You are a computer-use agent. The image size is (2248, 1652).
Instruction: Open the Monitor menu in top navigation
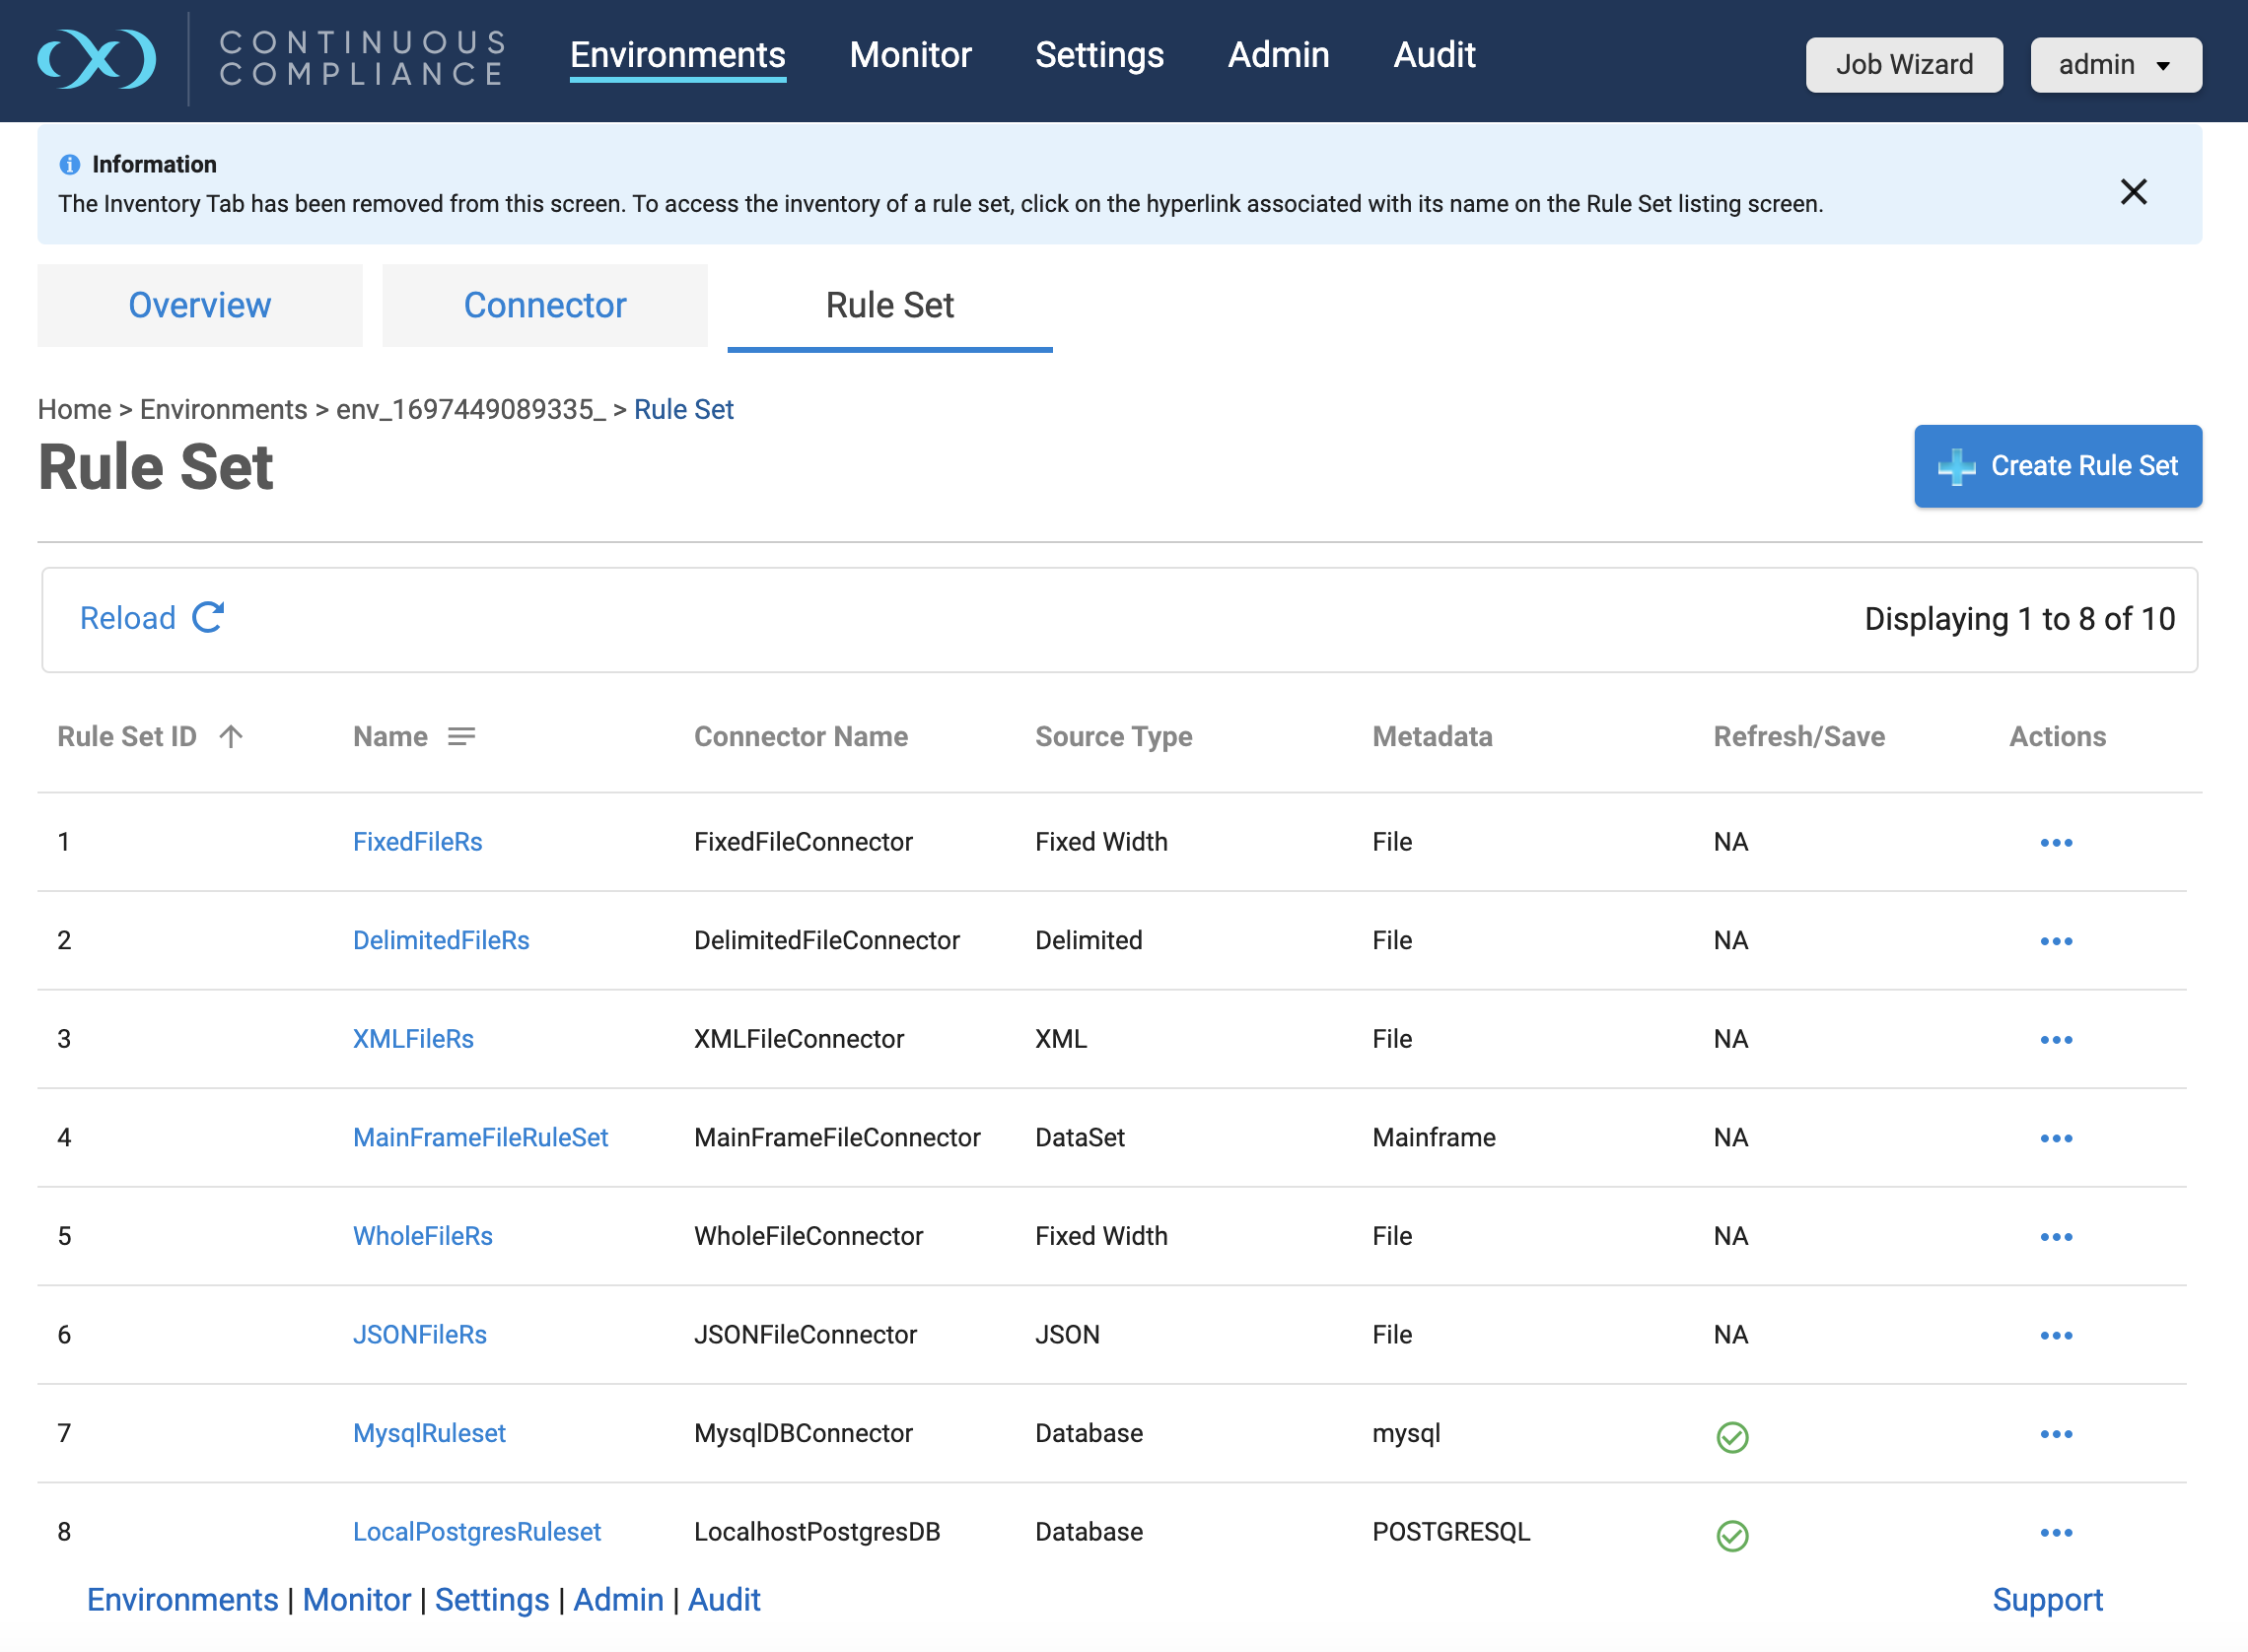tap(909, 55)
